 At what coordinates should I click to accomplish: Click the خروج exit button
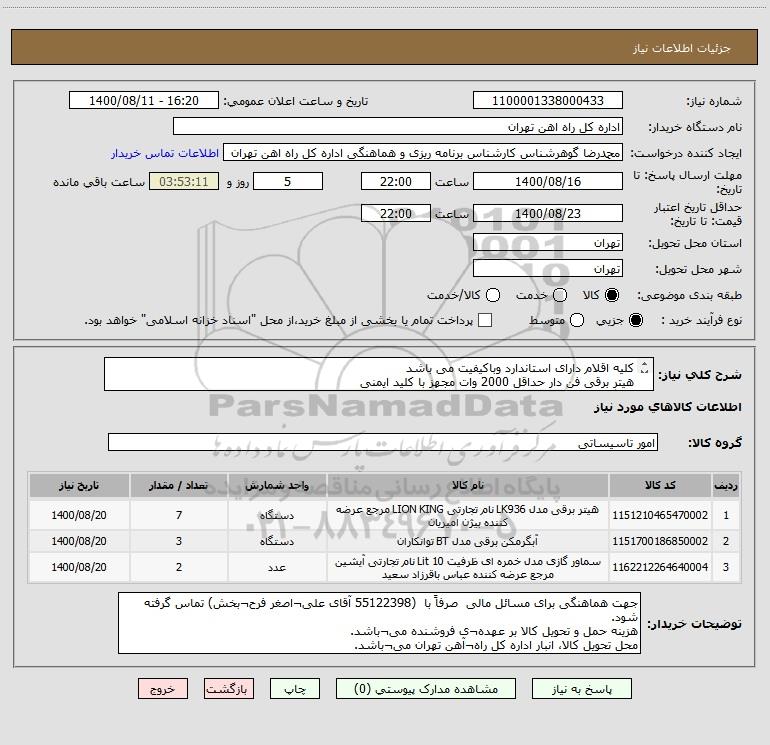coord(163,689)
